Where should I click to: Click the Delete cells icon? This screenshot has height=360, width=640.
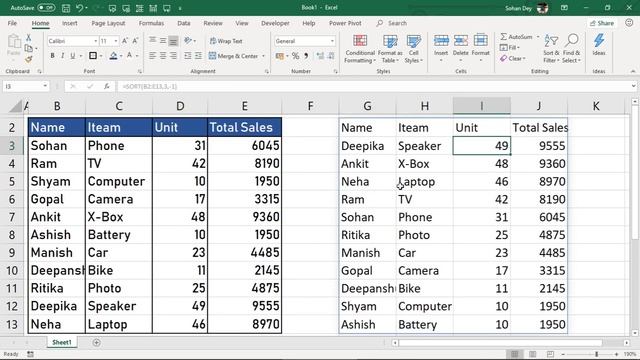(460, 40)
